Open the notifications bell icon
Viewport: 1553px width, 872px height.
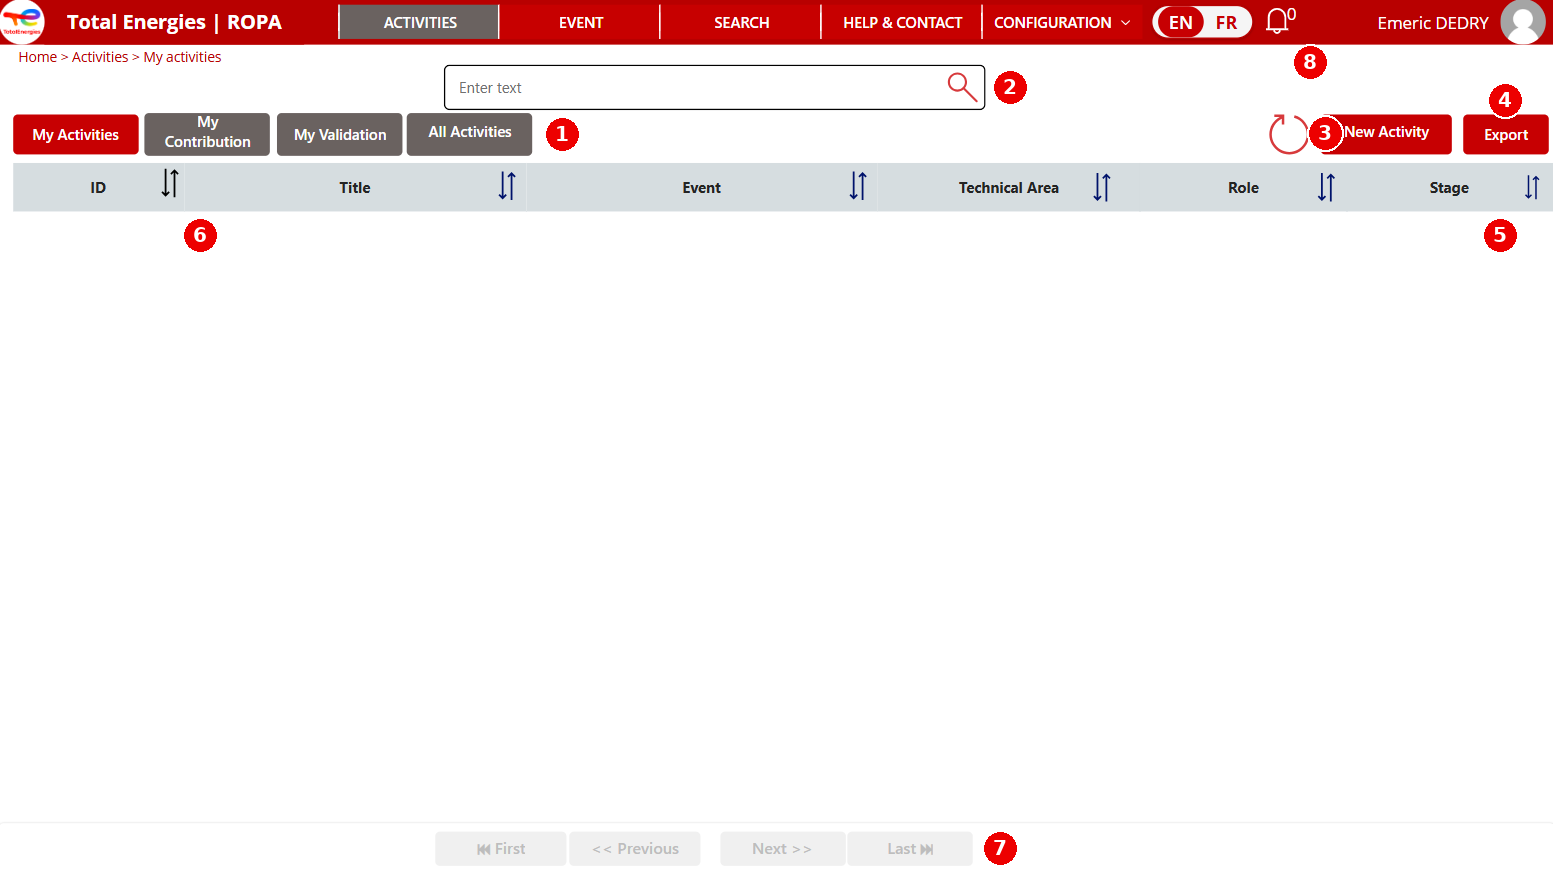[1277, 21]
